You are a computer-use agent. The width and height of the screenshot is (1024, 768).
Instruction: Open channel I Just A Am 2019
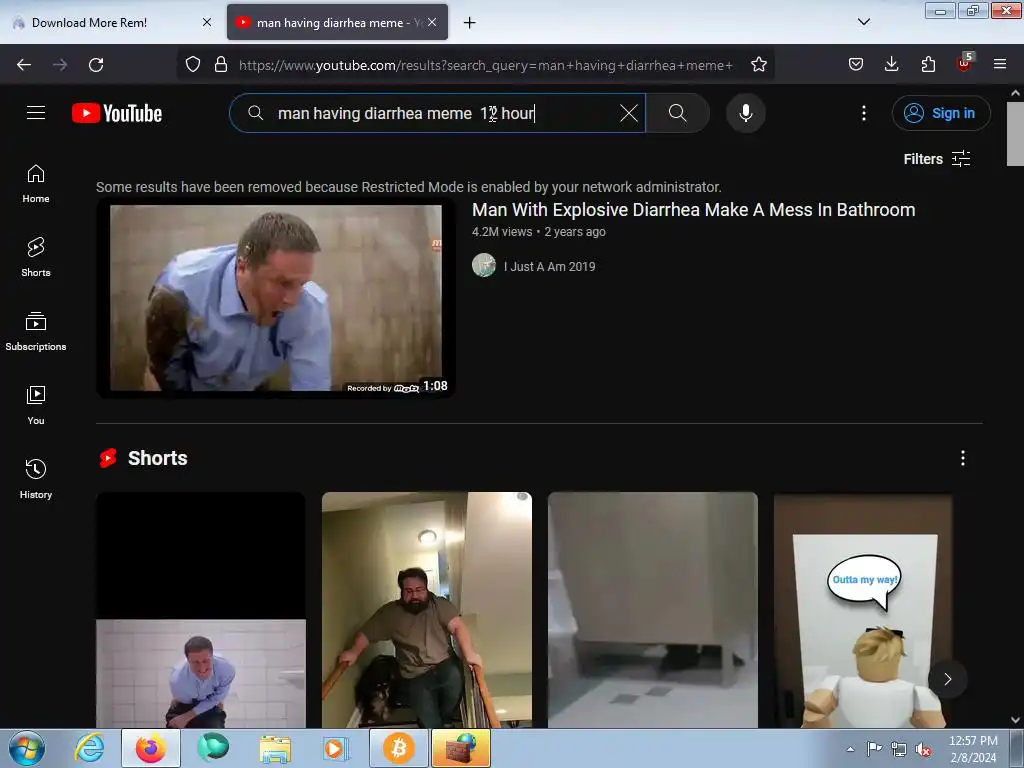[x=550, y=266]
